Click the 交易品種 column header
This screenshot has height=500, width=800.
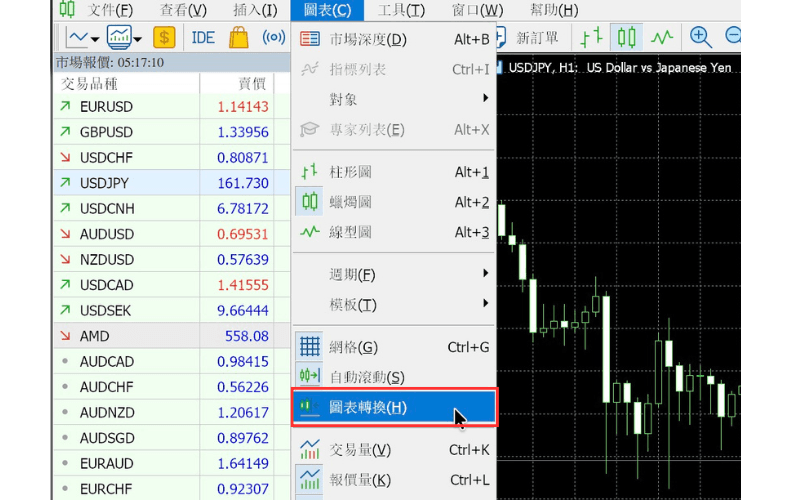coord(127,84)
